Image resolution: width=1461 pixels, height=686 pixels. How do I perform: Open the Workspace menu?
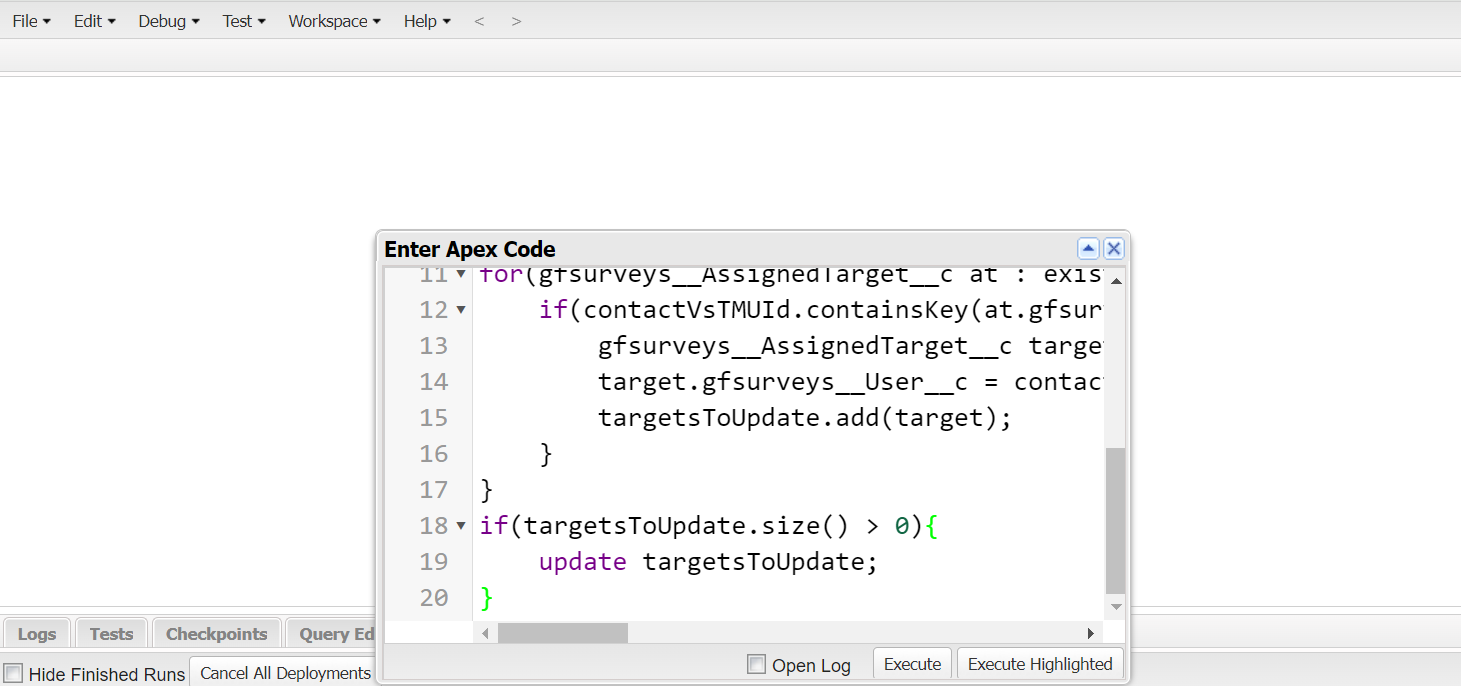pyautogui.click(x=334, y=21)
